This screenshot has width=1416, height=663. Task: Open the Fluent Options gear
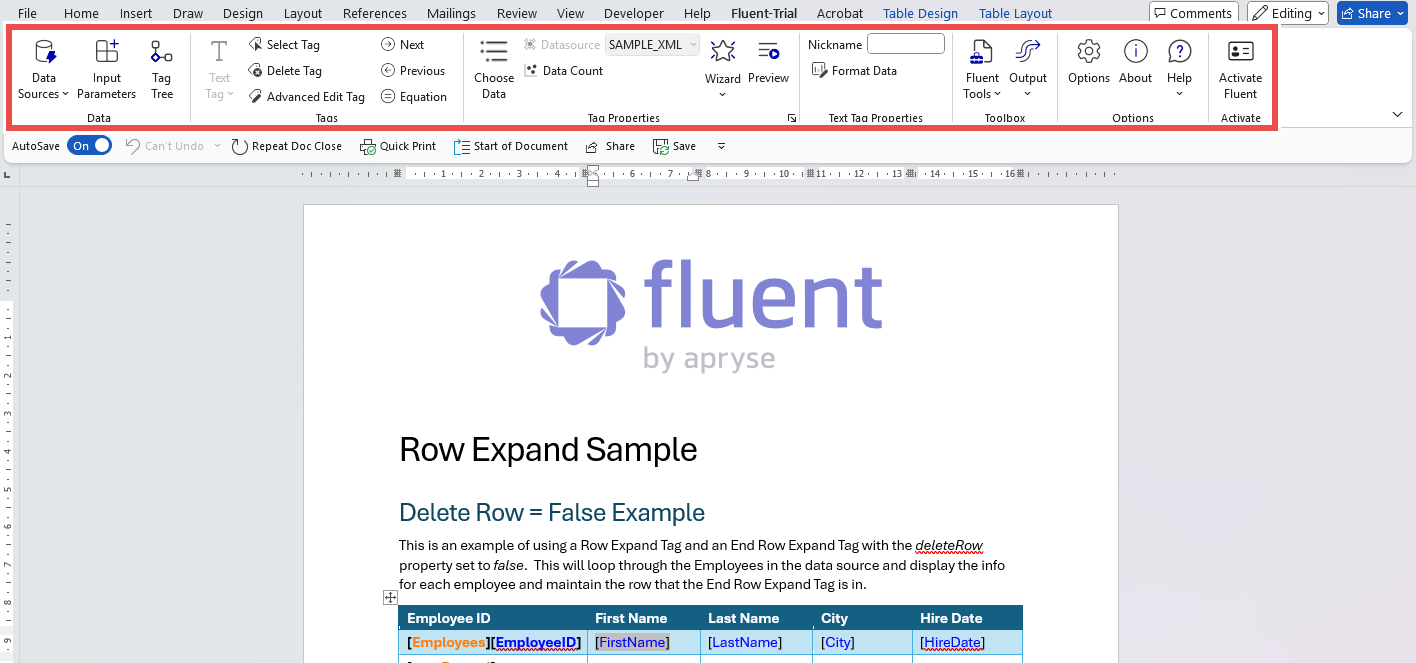(x=1089, y=62)
